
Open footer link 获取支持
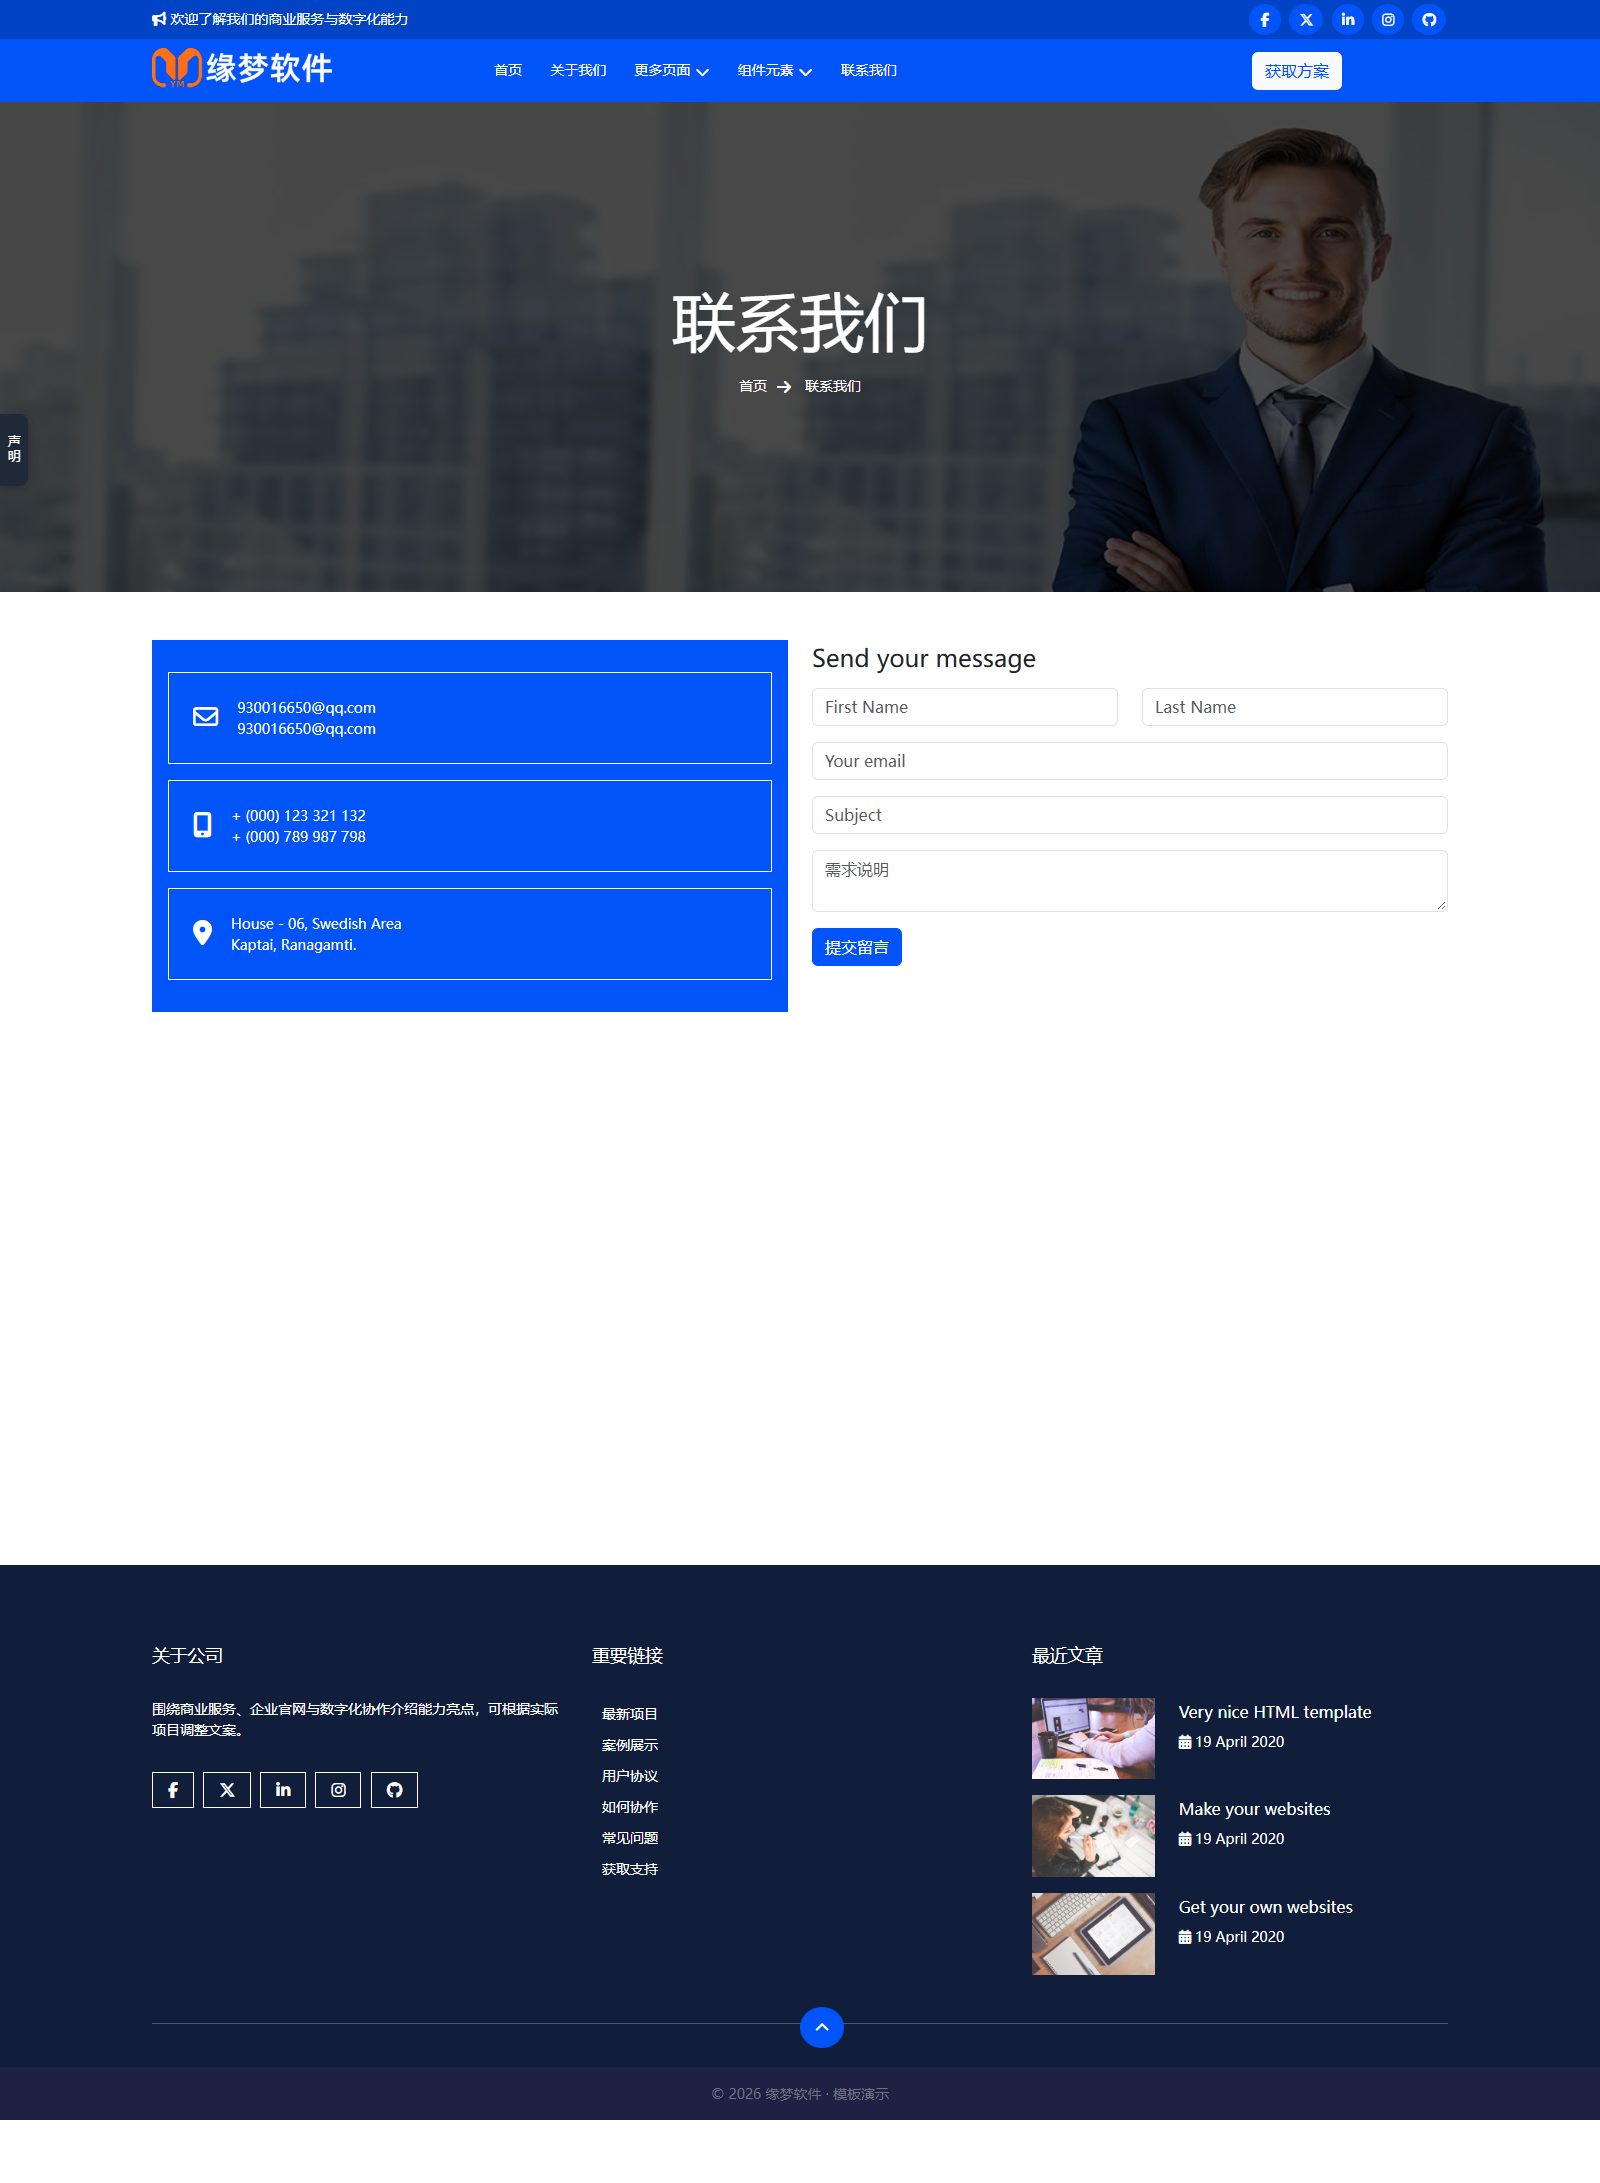pos(629,1869)
